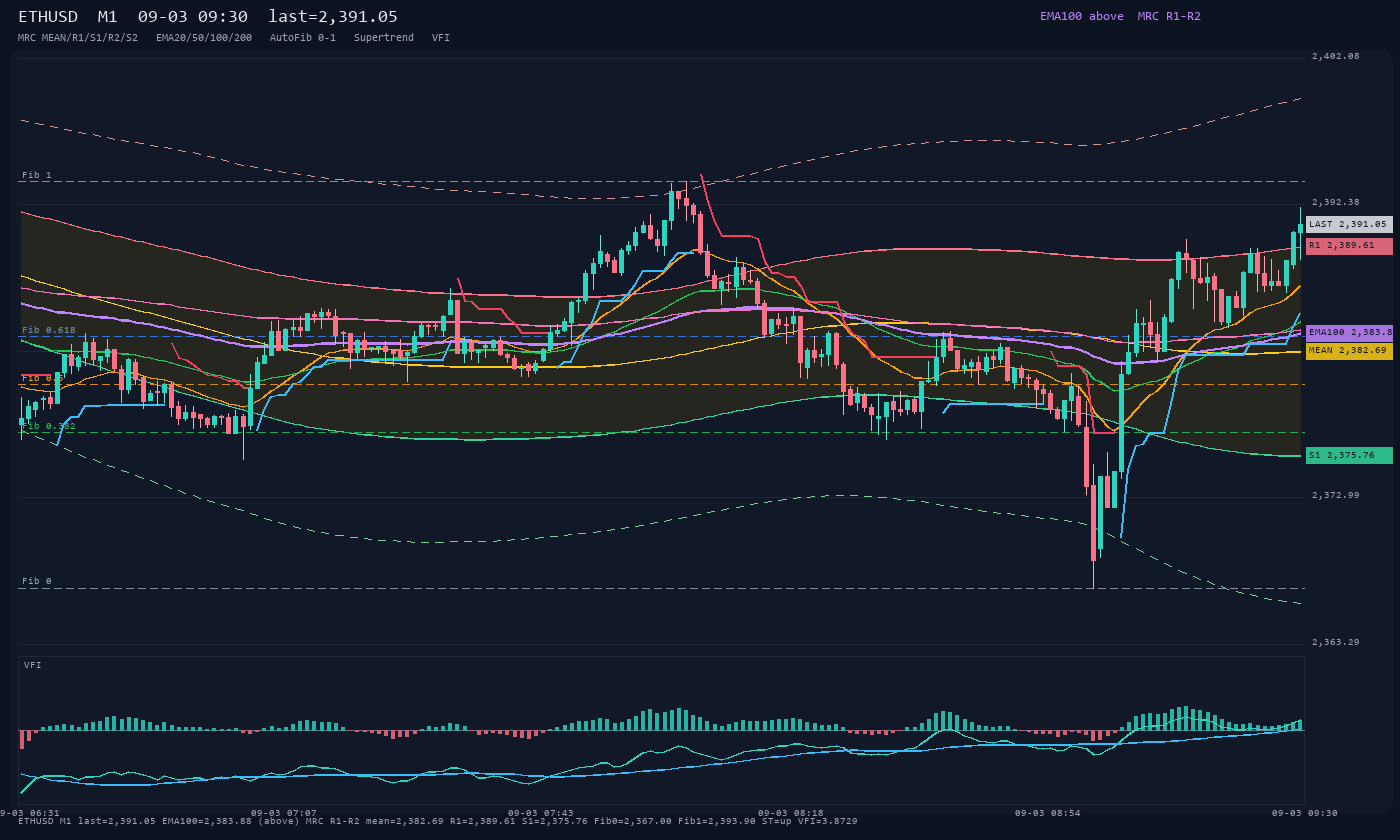This screenshot has width=1400, height=840.
Task: Select the VFI legend entry in header
Action: click(x=441, y=37)
